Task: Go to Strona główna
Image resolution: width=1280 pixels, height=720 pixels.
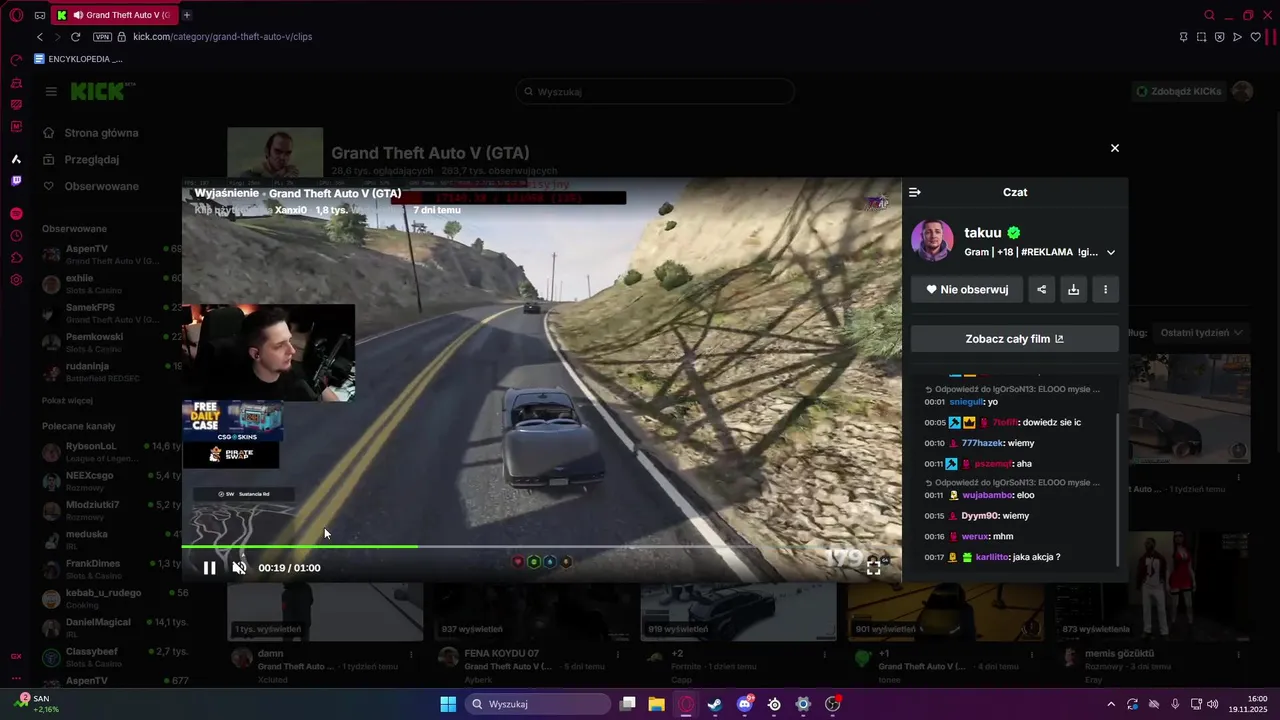Action: [90, 133]
